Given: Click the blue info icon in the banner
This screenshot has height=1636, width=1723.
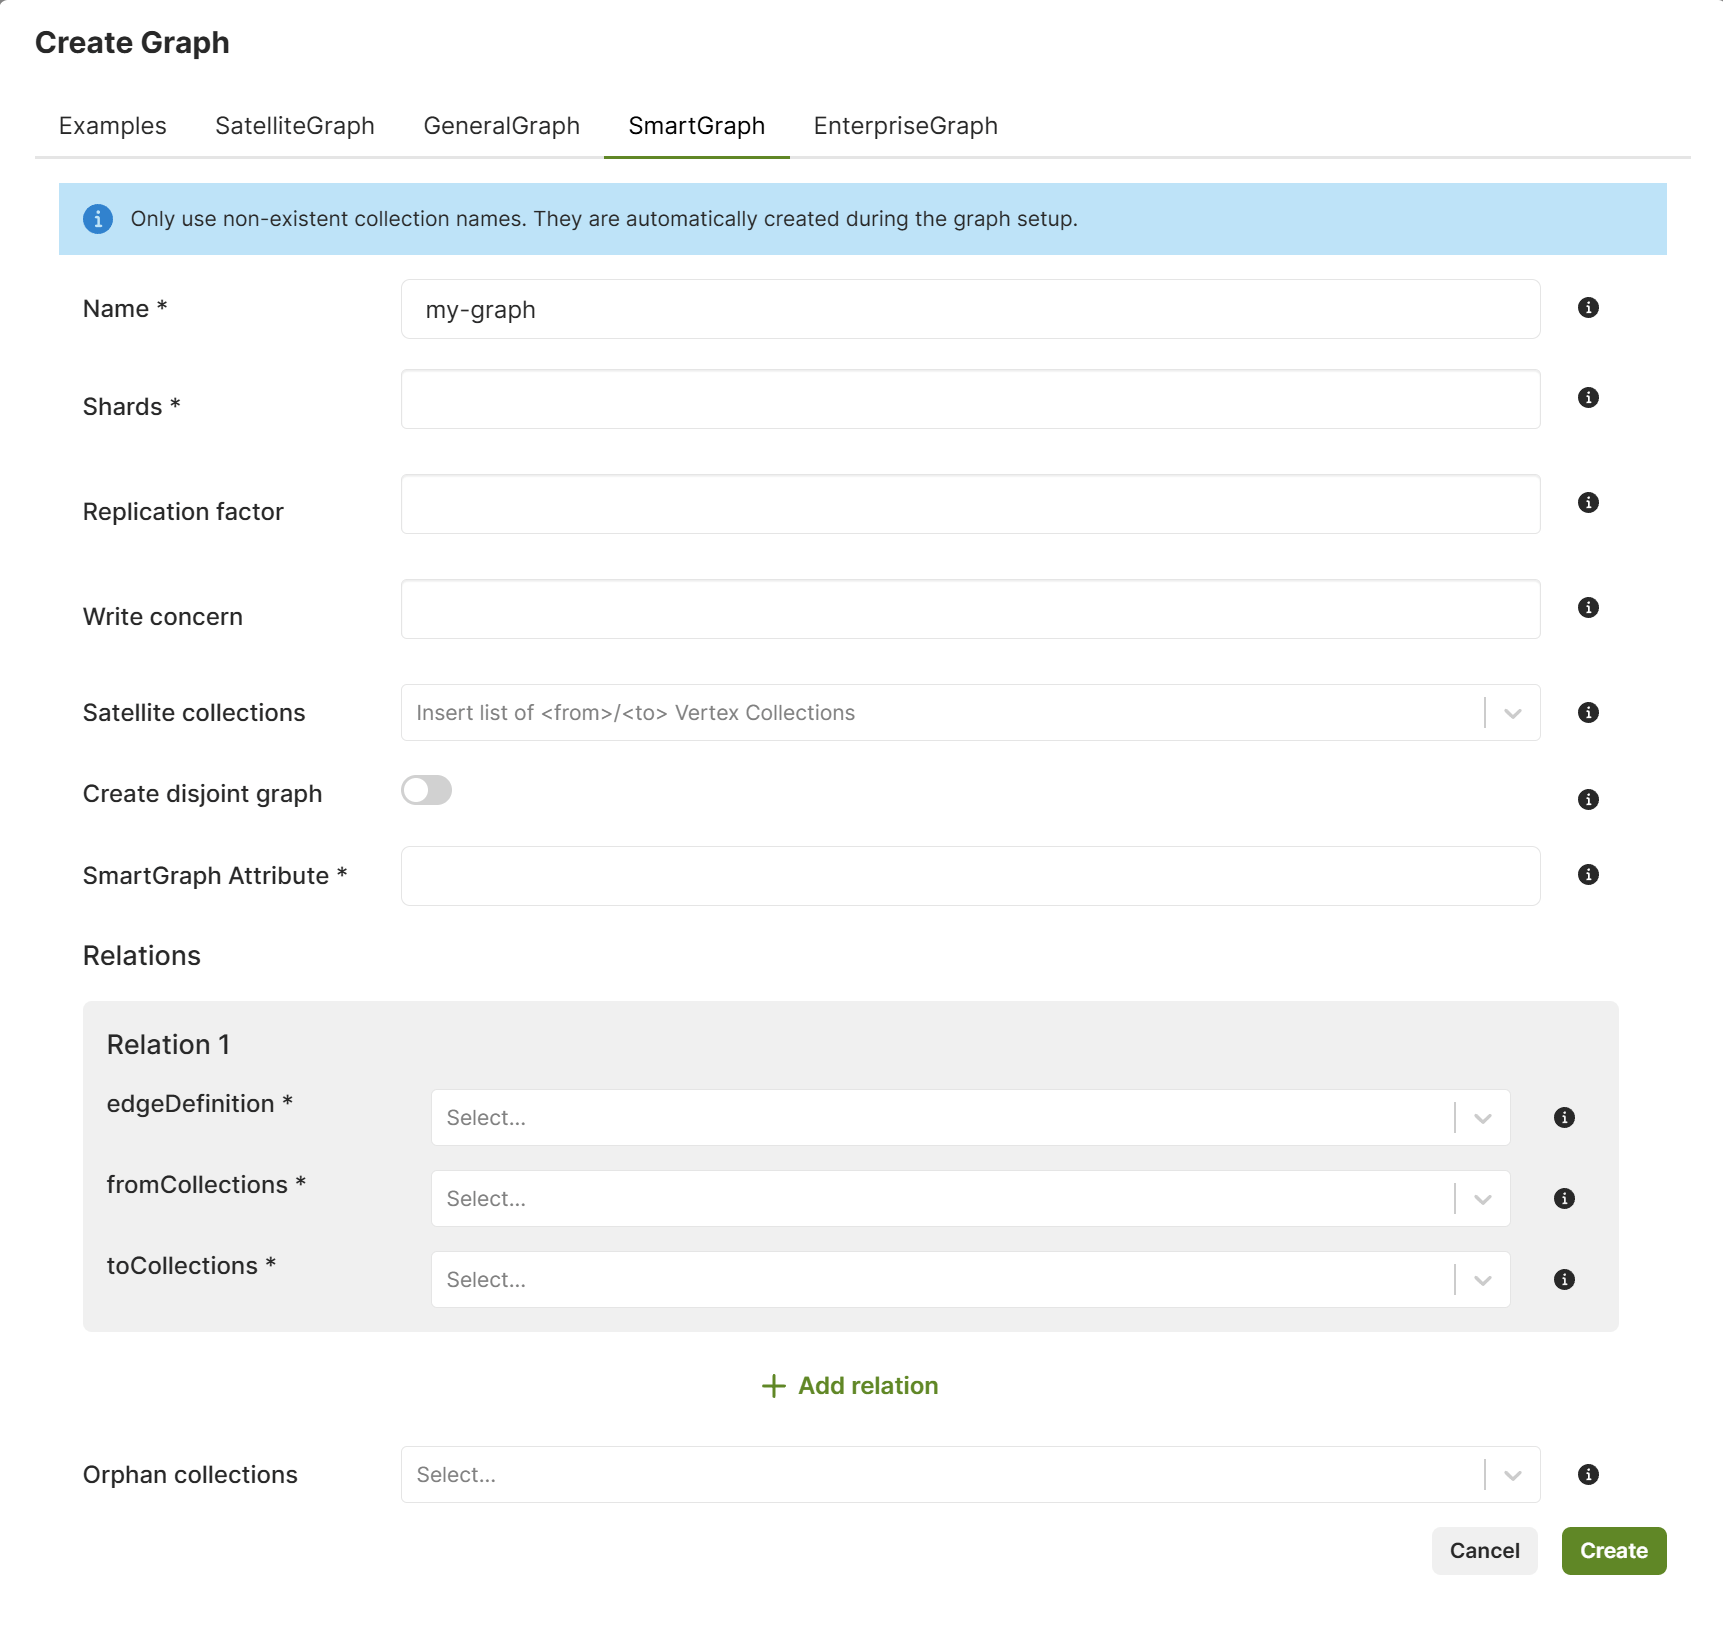Looking at the screenshot, I should click(x=98, y=219).
